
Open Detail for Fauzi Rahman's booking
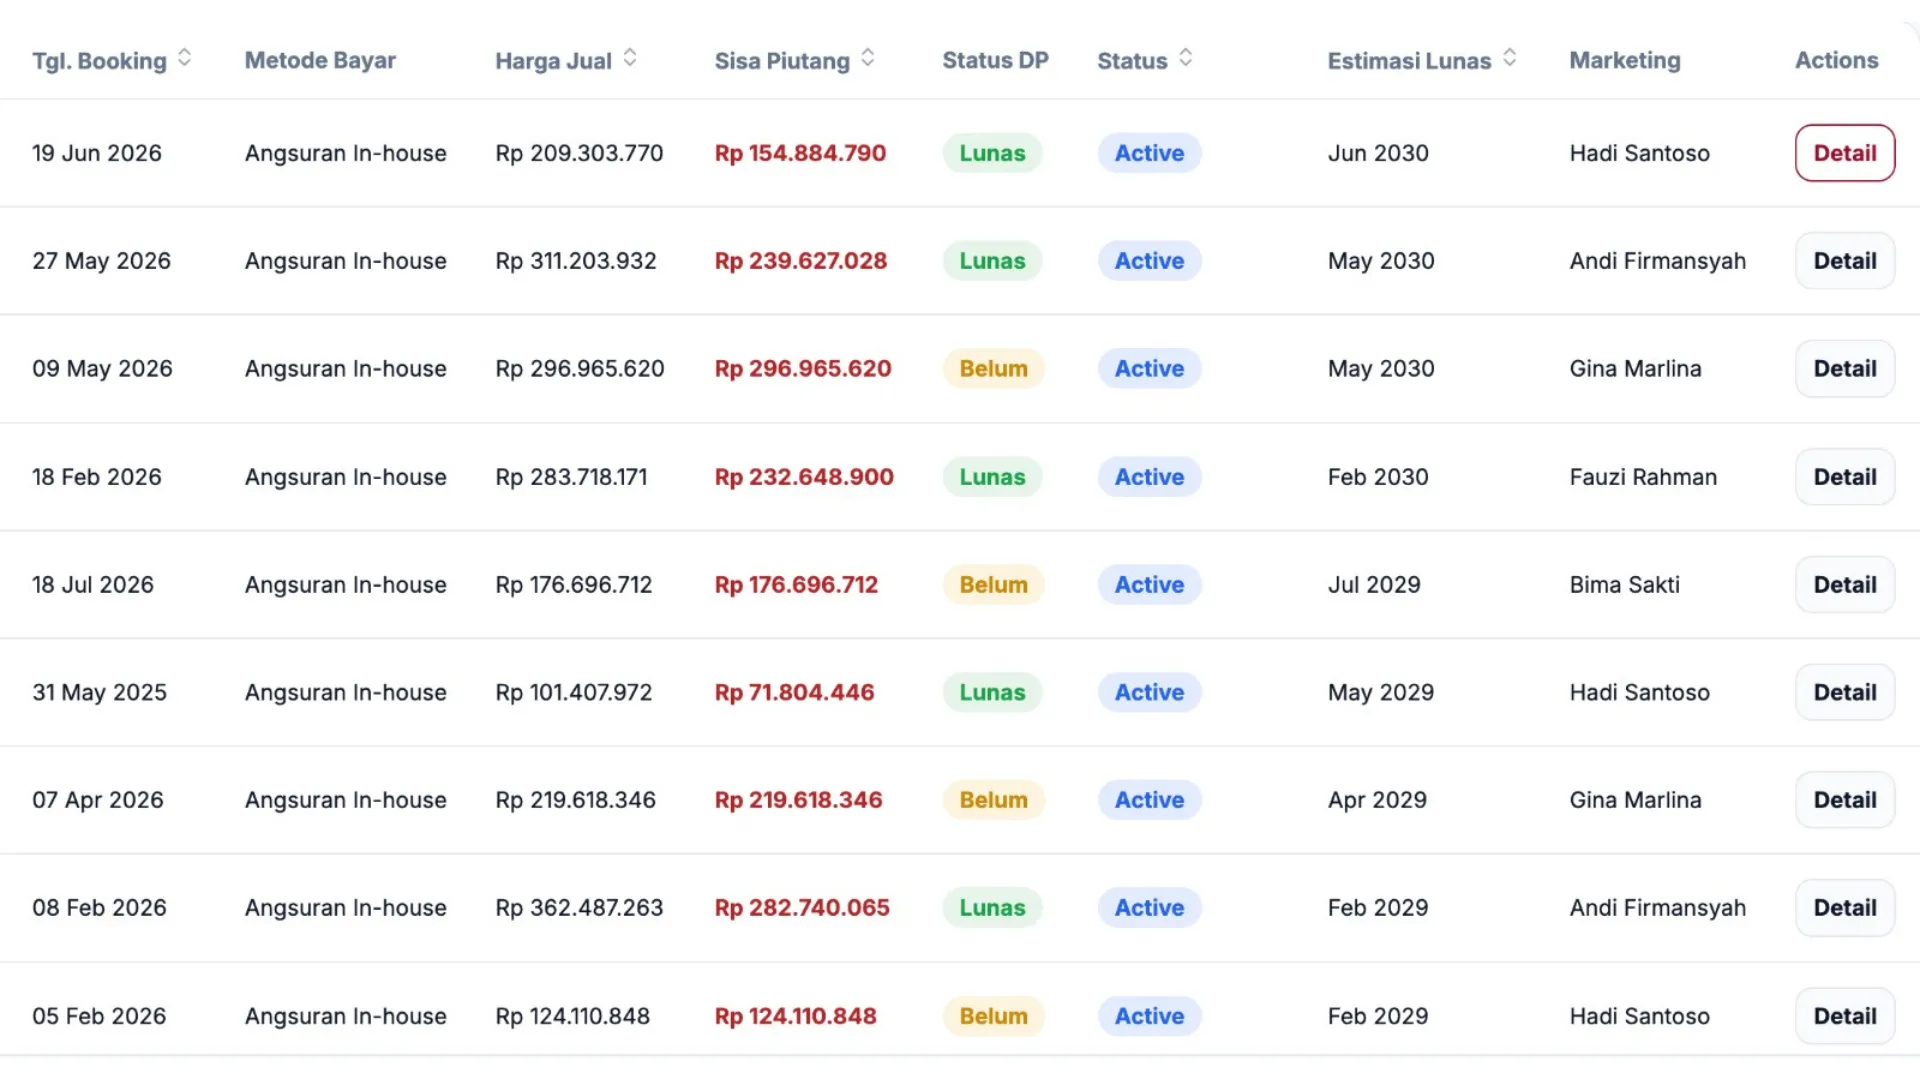(x=1844, y=476)
